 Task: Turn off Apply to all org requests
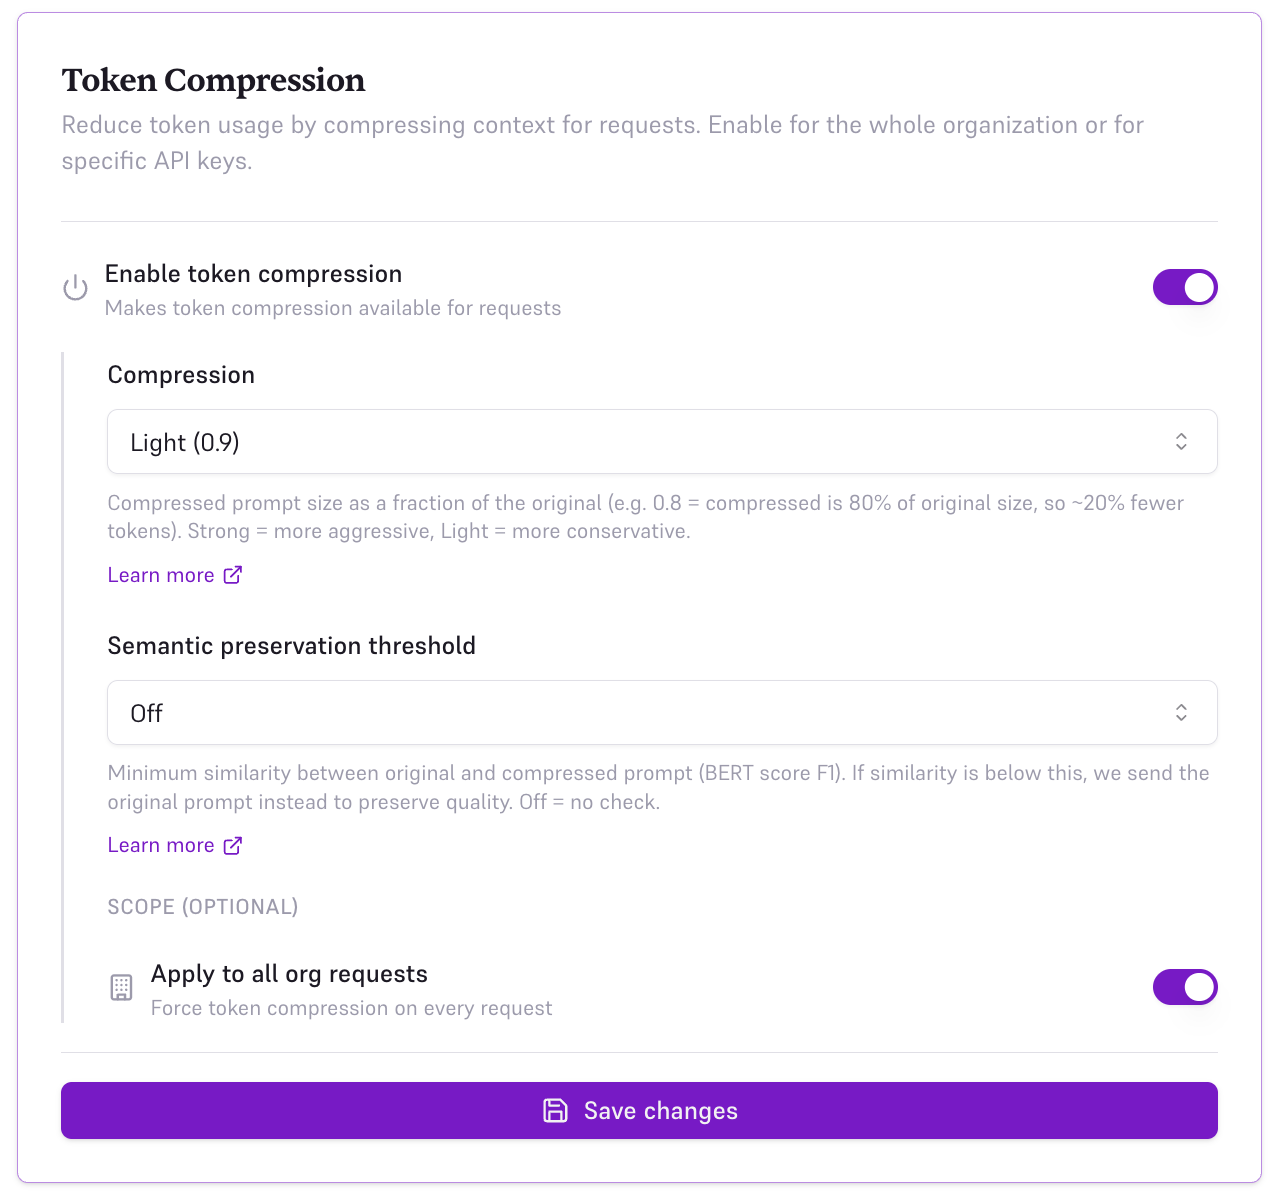pos(1185,987)
